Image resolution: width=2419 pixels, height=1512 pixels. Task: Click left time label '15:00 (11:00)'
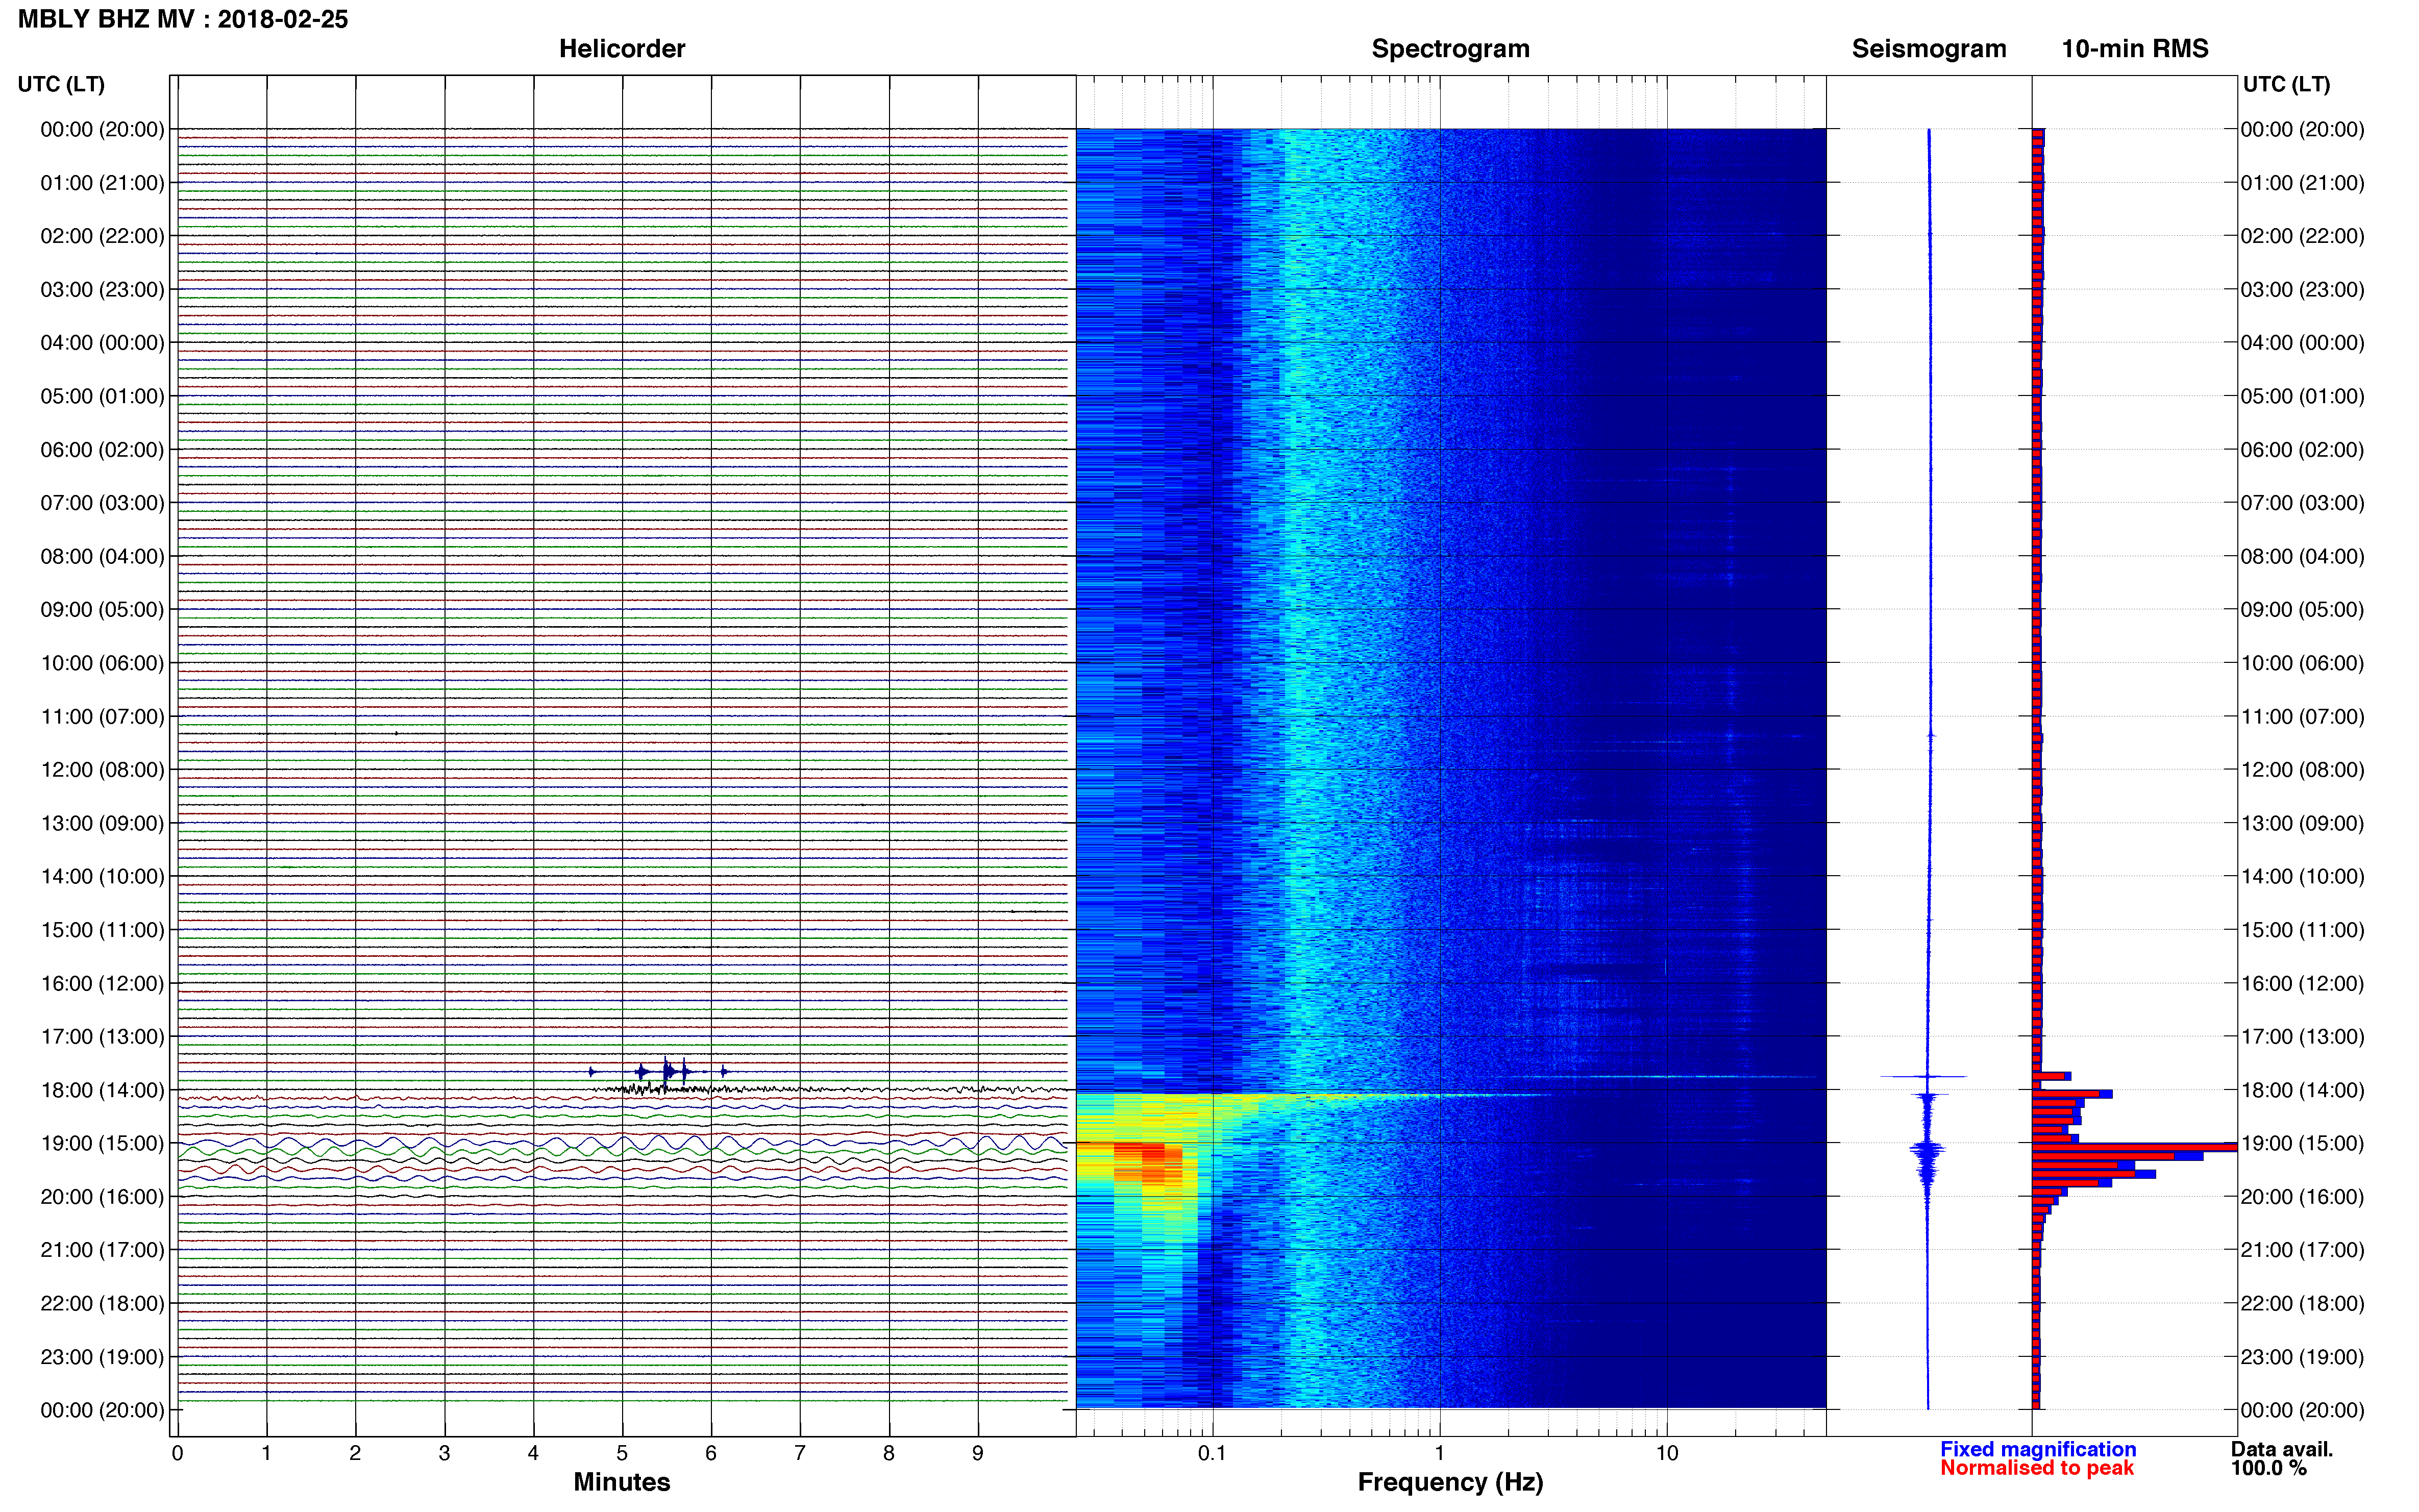click(x=102, y=930)
